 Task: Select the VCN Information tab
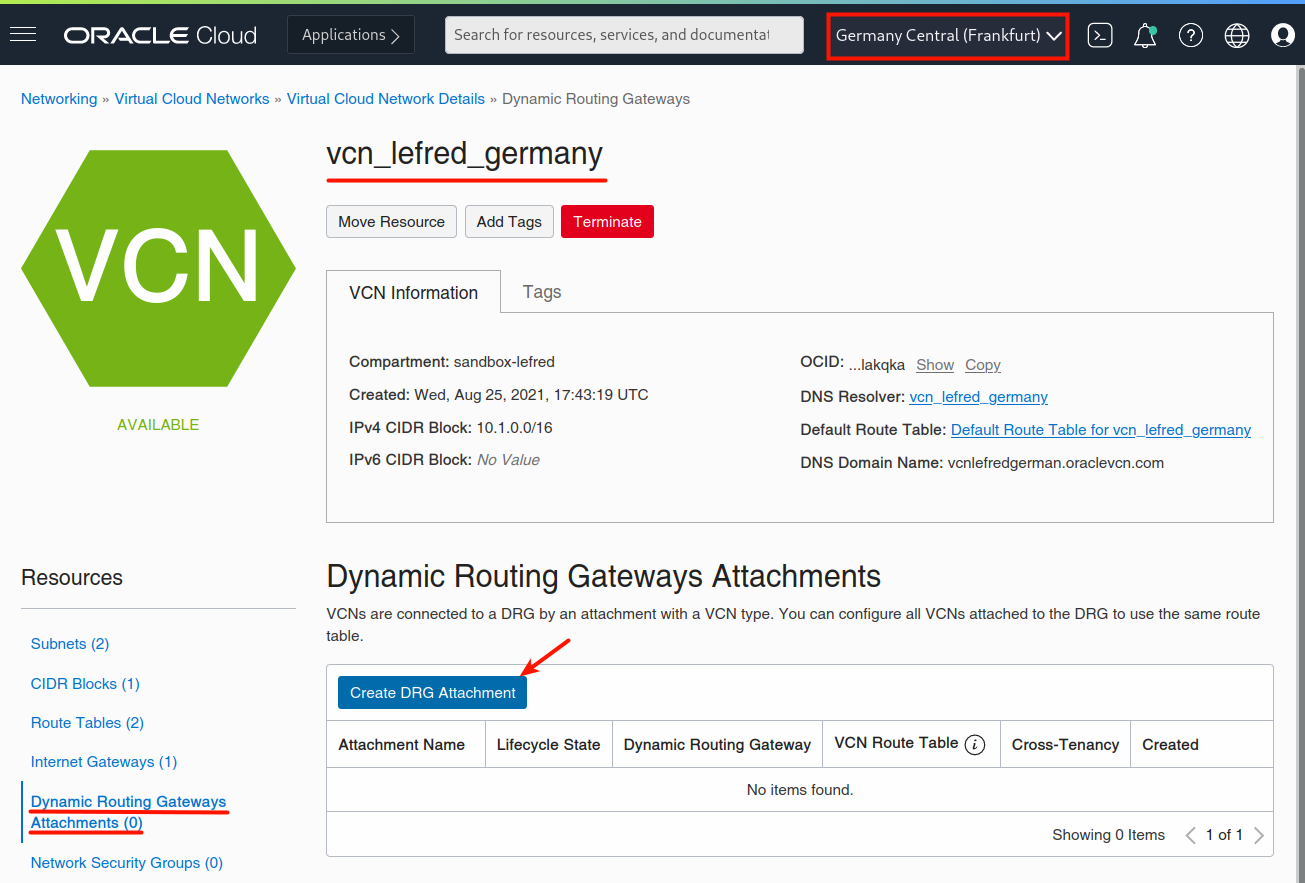(414, 293)
